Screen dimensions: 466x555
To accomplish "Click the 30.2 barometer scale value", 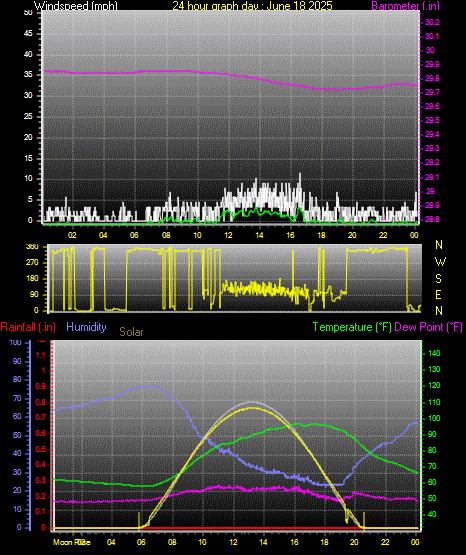I will (x=432, y=22).
